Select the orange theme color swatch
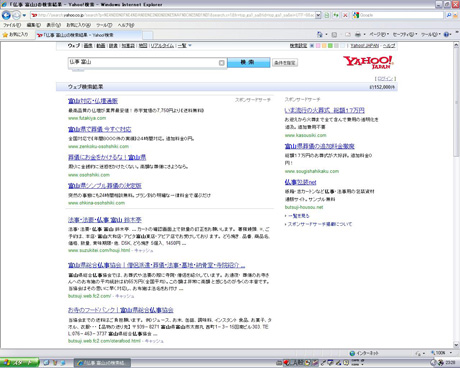 point(324,46)
